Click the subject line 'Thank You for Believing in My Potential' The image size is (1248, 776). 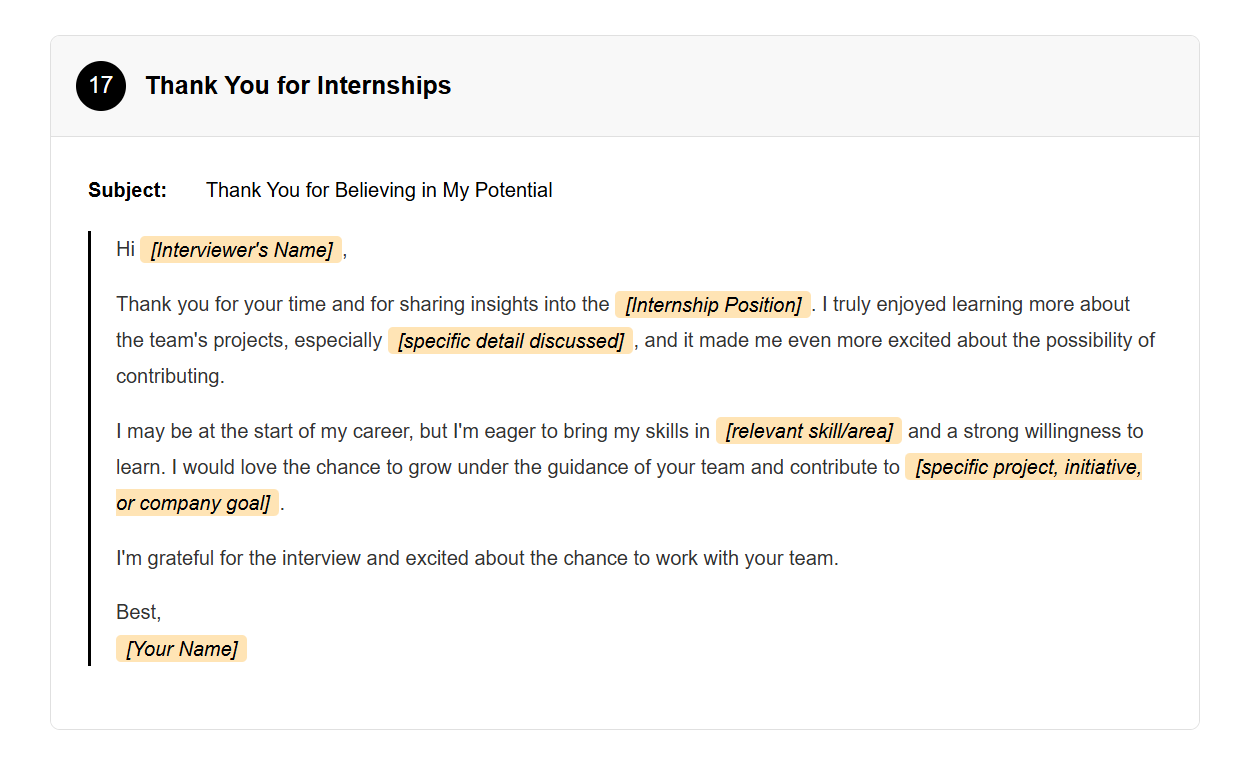379,190
